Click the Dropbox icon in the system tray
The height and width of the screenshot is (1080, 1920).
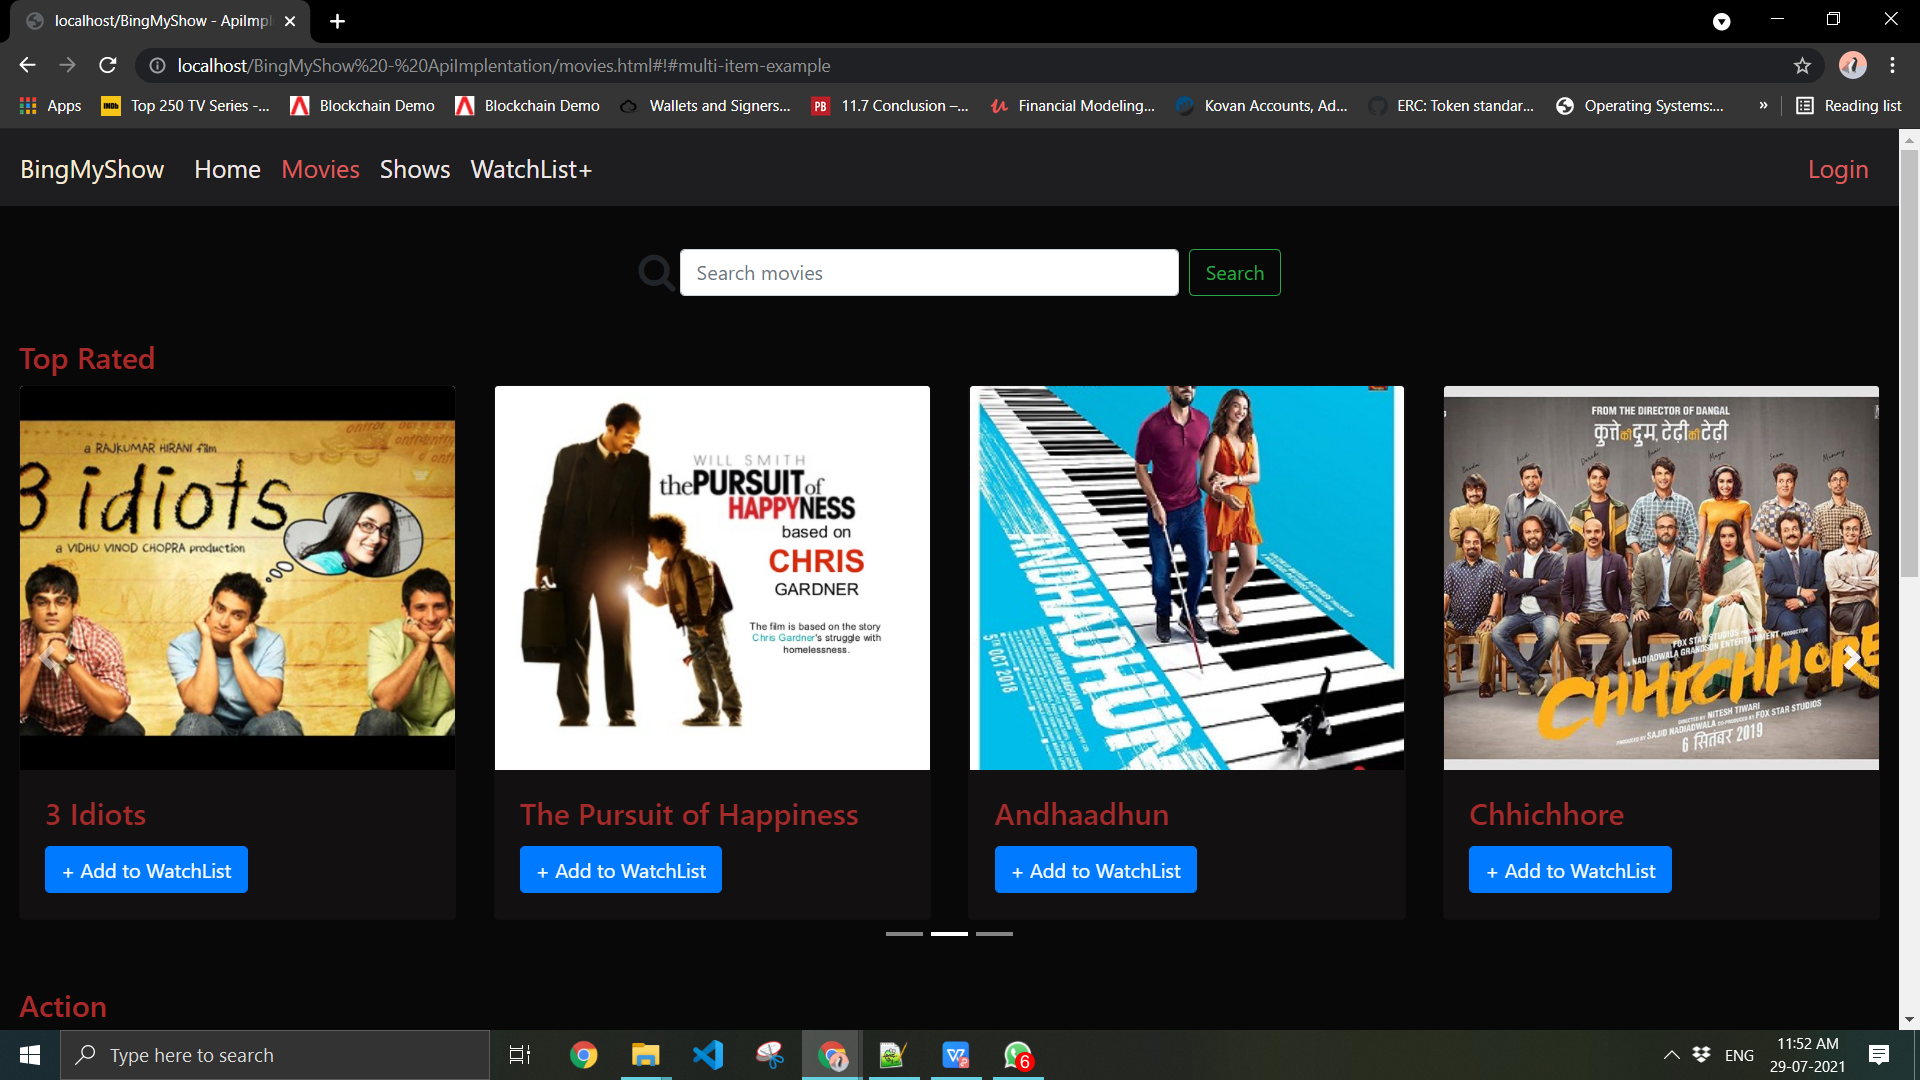[x=1701, y=1054]
